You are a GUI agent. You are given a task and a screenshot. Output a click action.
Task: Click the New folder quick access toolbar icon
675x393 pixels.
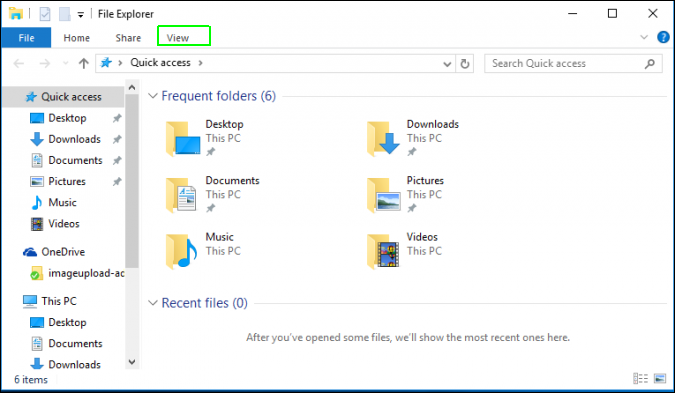65,14
